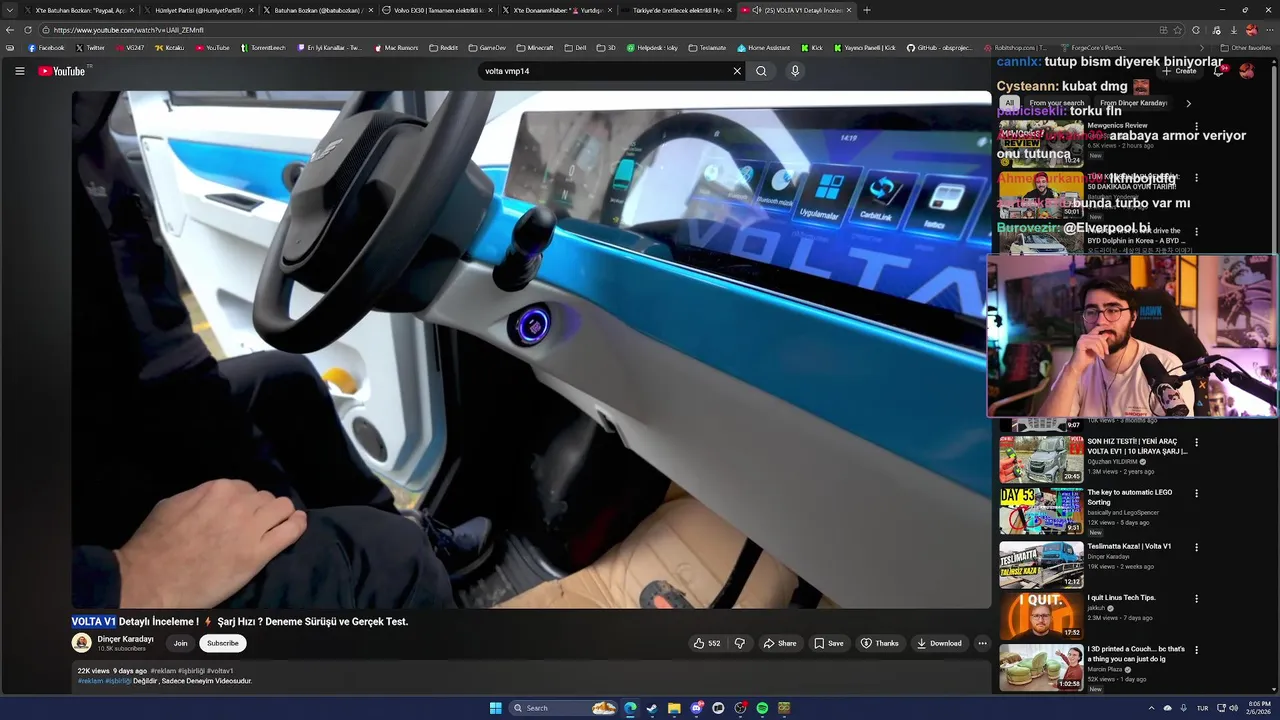The height and width of the screenshot is (720, 1280).
Task: Click the Windows taskbar Search box
Action: [563, 708]
